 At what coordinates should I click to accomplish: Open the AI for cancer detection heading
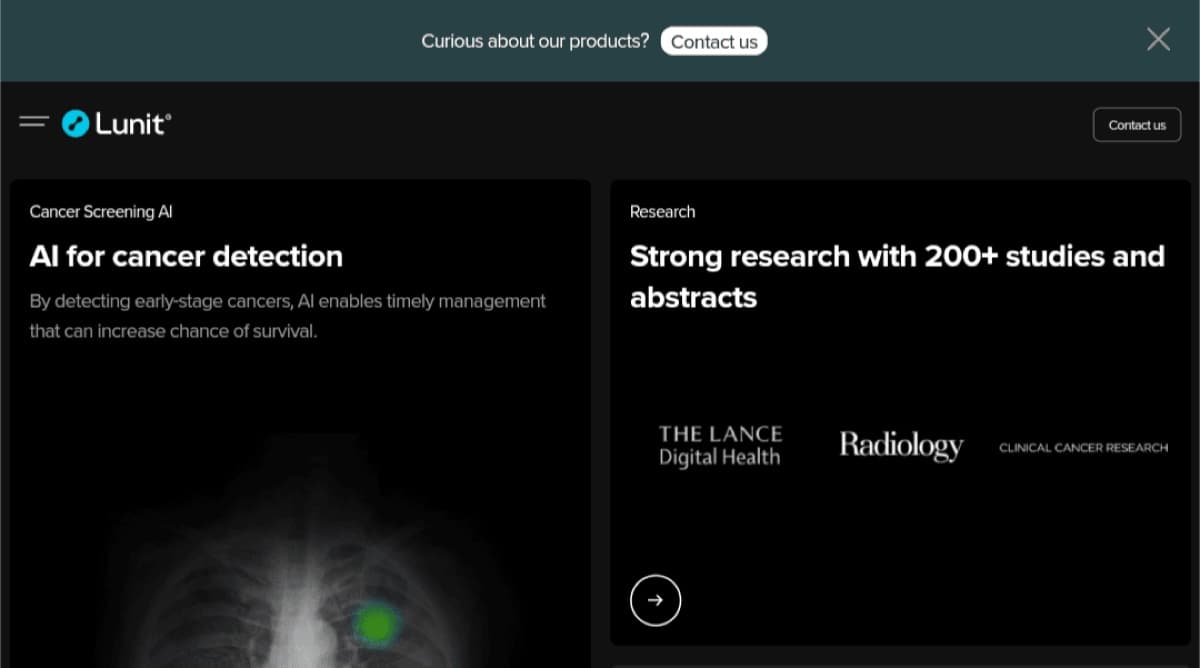coord(186,256)
